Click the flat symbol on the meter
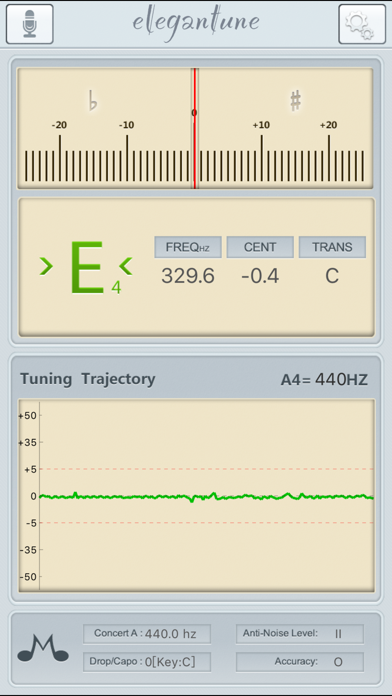 click(93, 100)
